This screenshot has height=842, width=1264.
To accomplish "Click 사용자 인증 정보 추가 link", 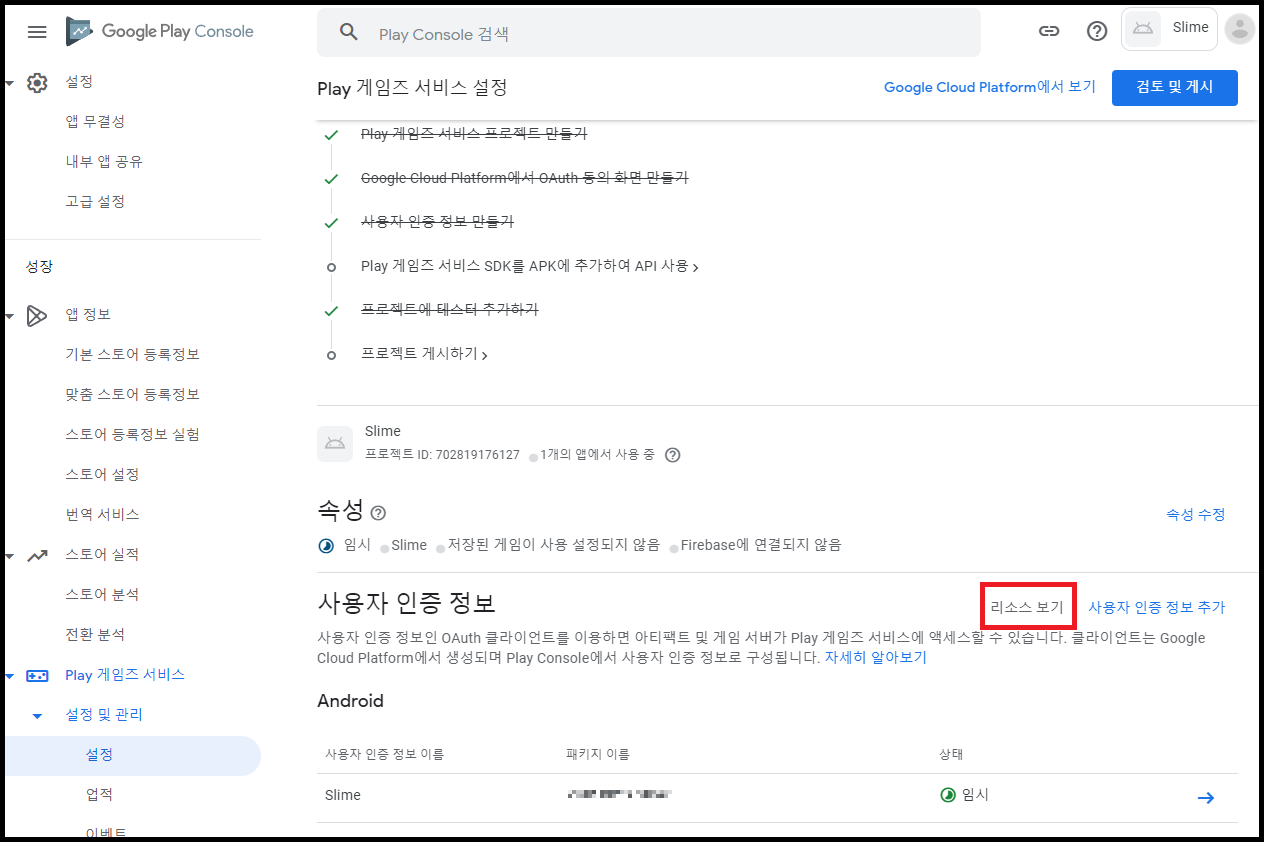I will pyautogui.click(x=1156, y=607).
